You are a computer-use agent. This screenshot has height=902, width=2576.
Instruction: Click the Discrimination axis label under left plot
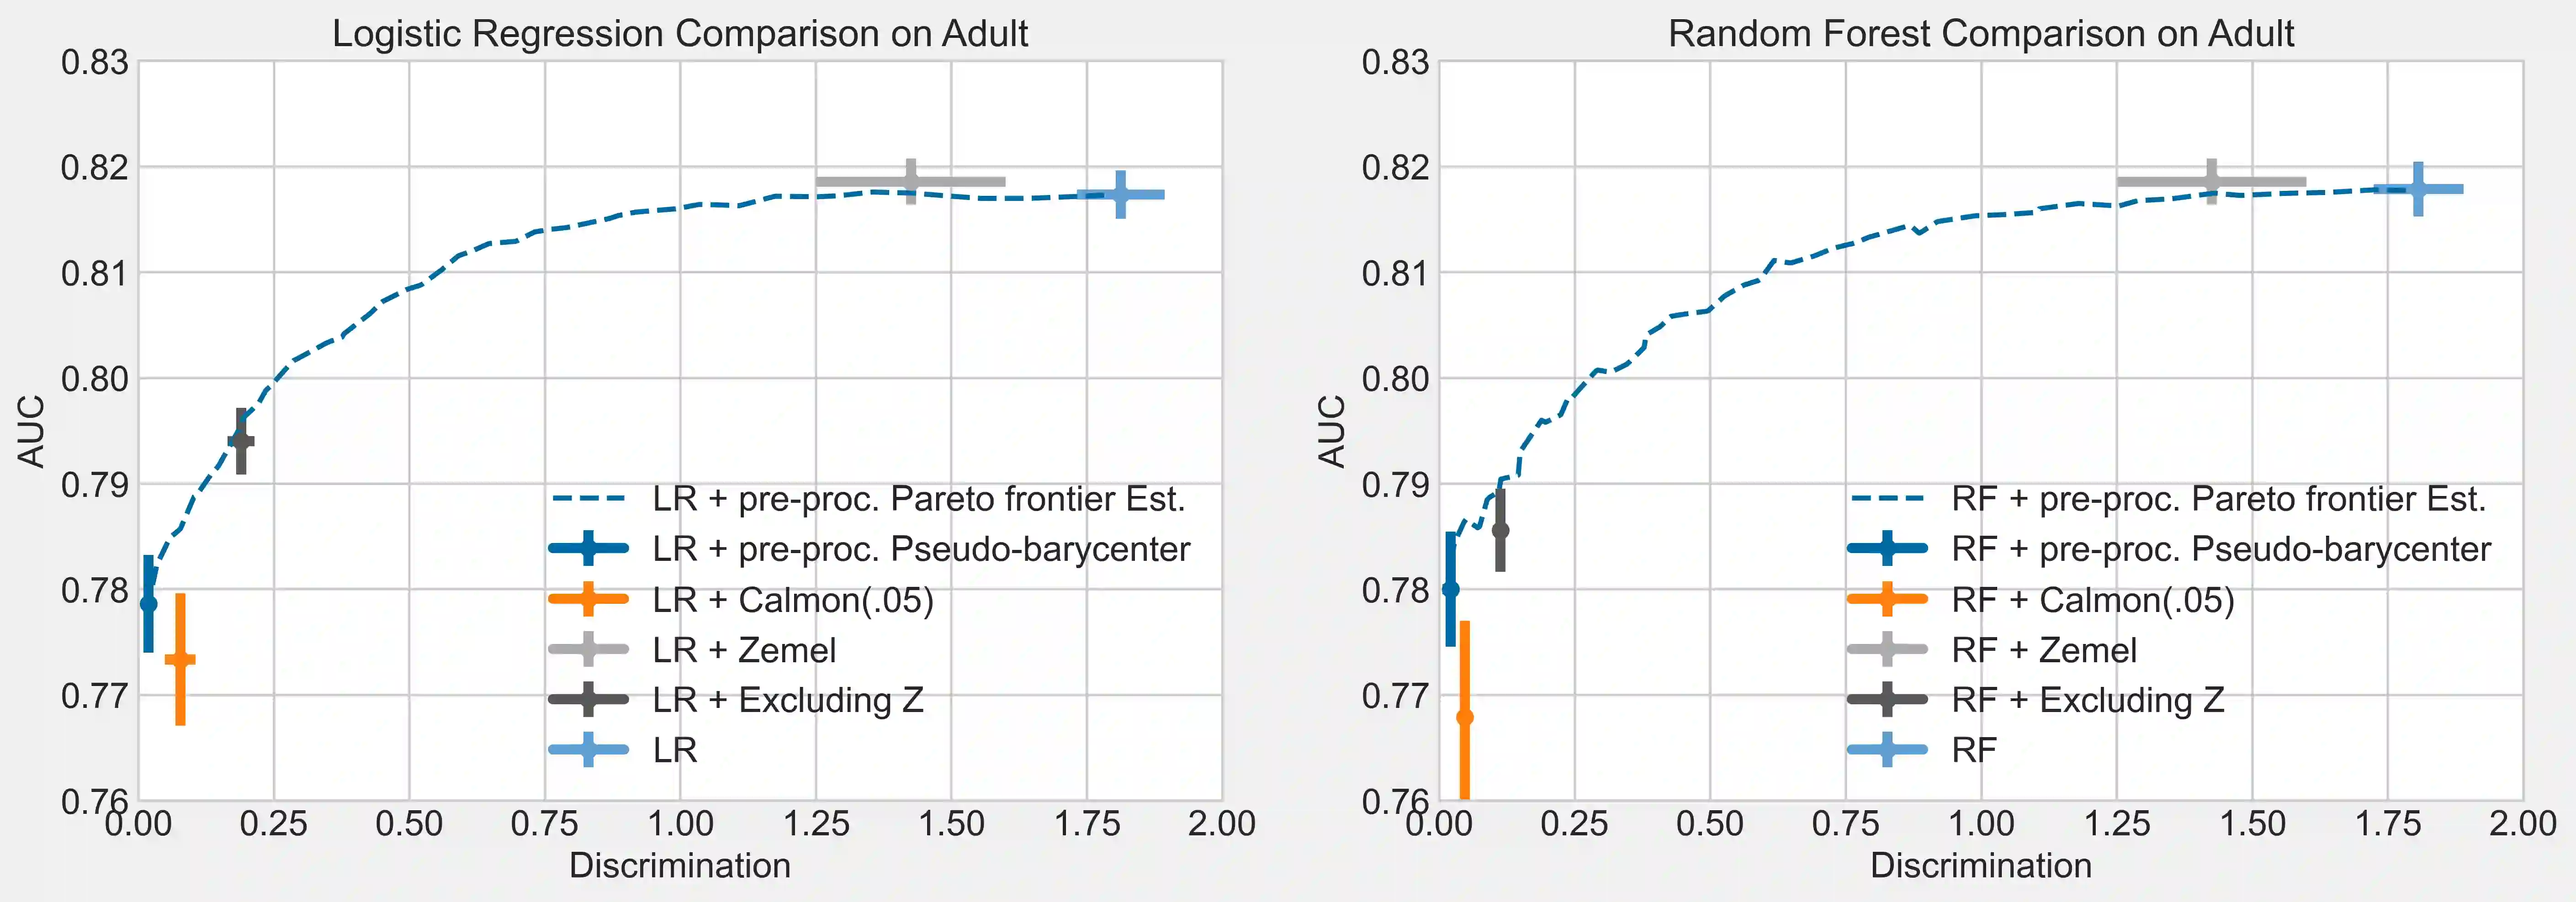click(680, 866)
